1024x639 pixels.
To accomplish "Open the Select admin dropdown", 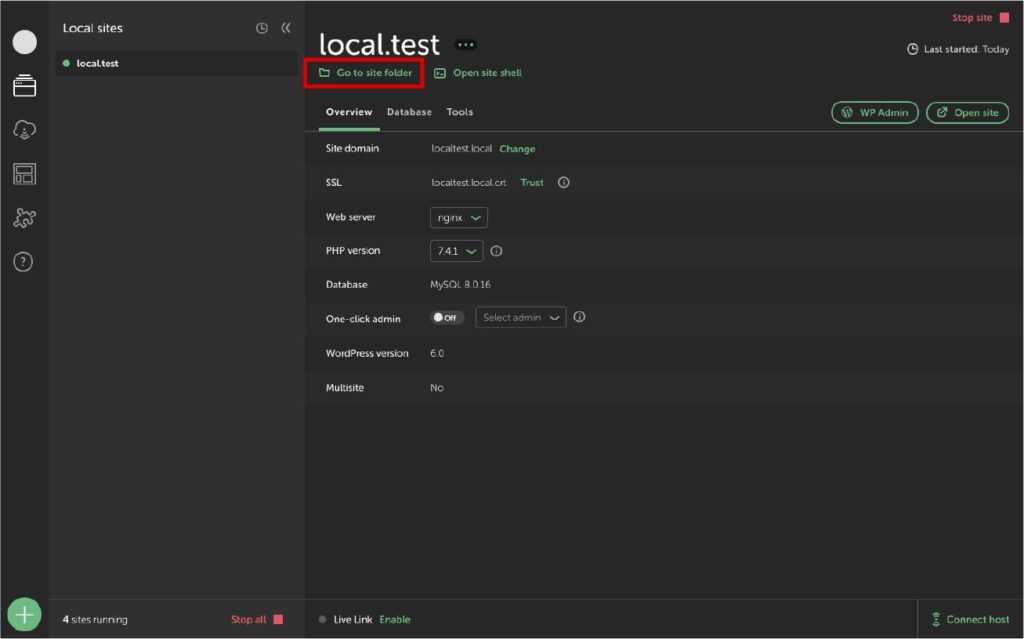I will point(520,318).
